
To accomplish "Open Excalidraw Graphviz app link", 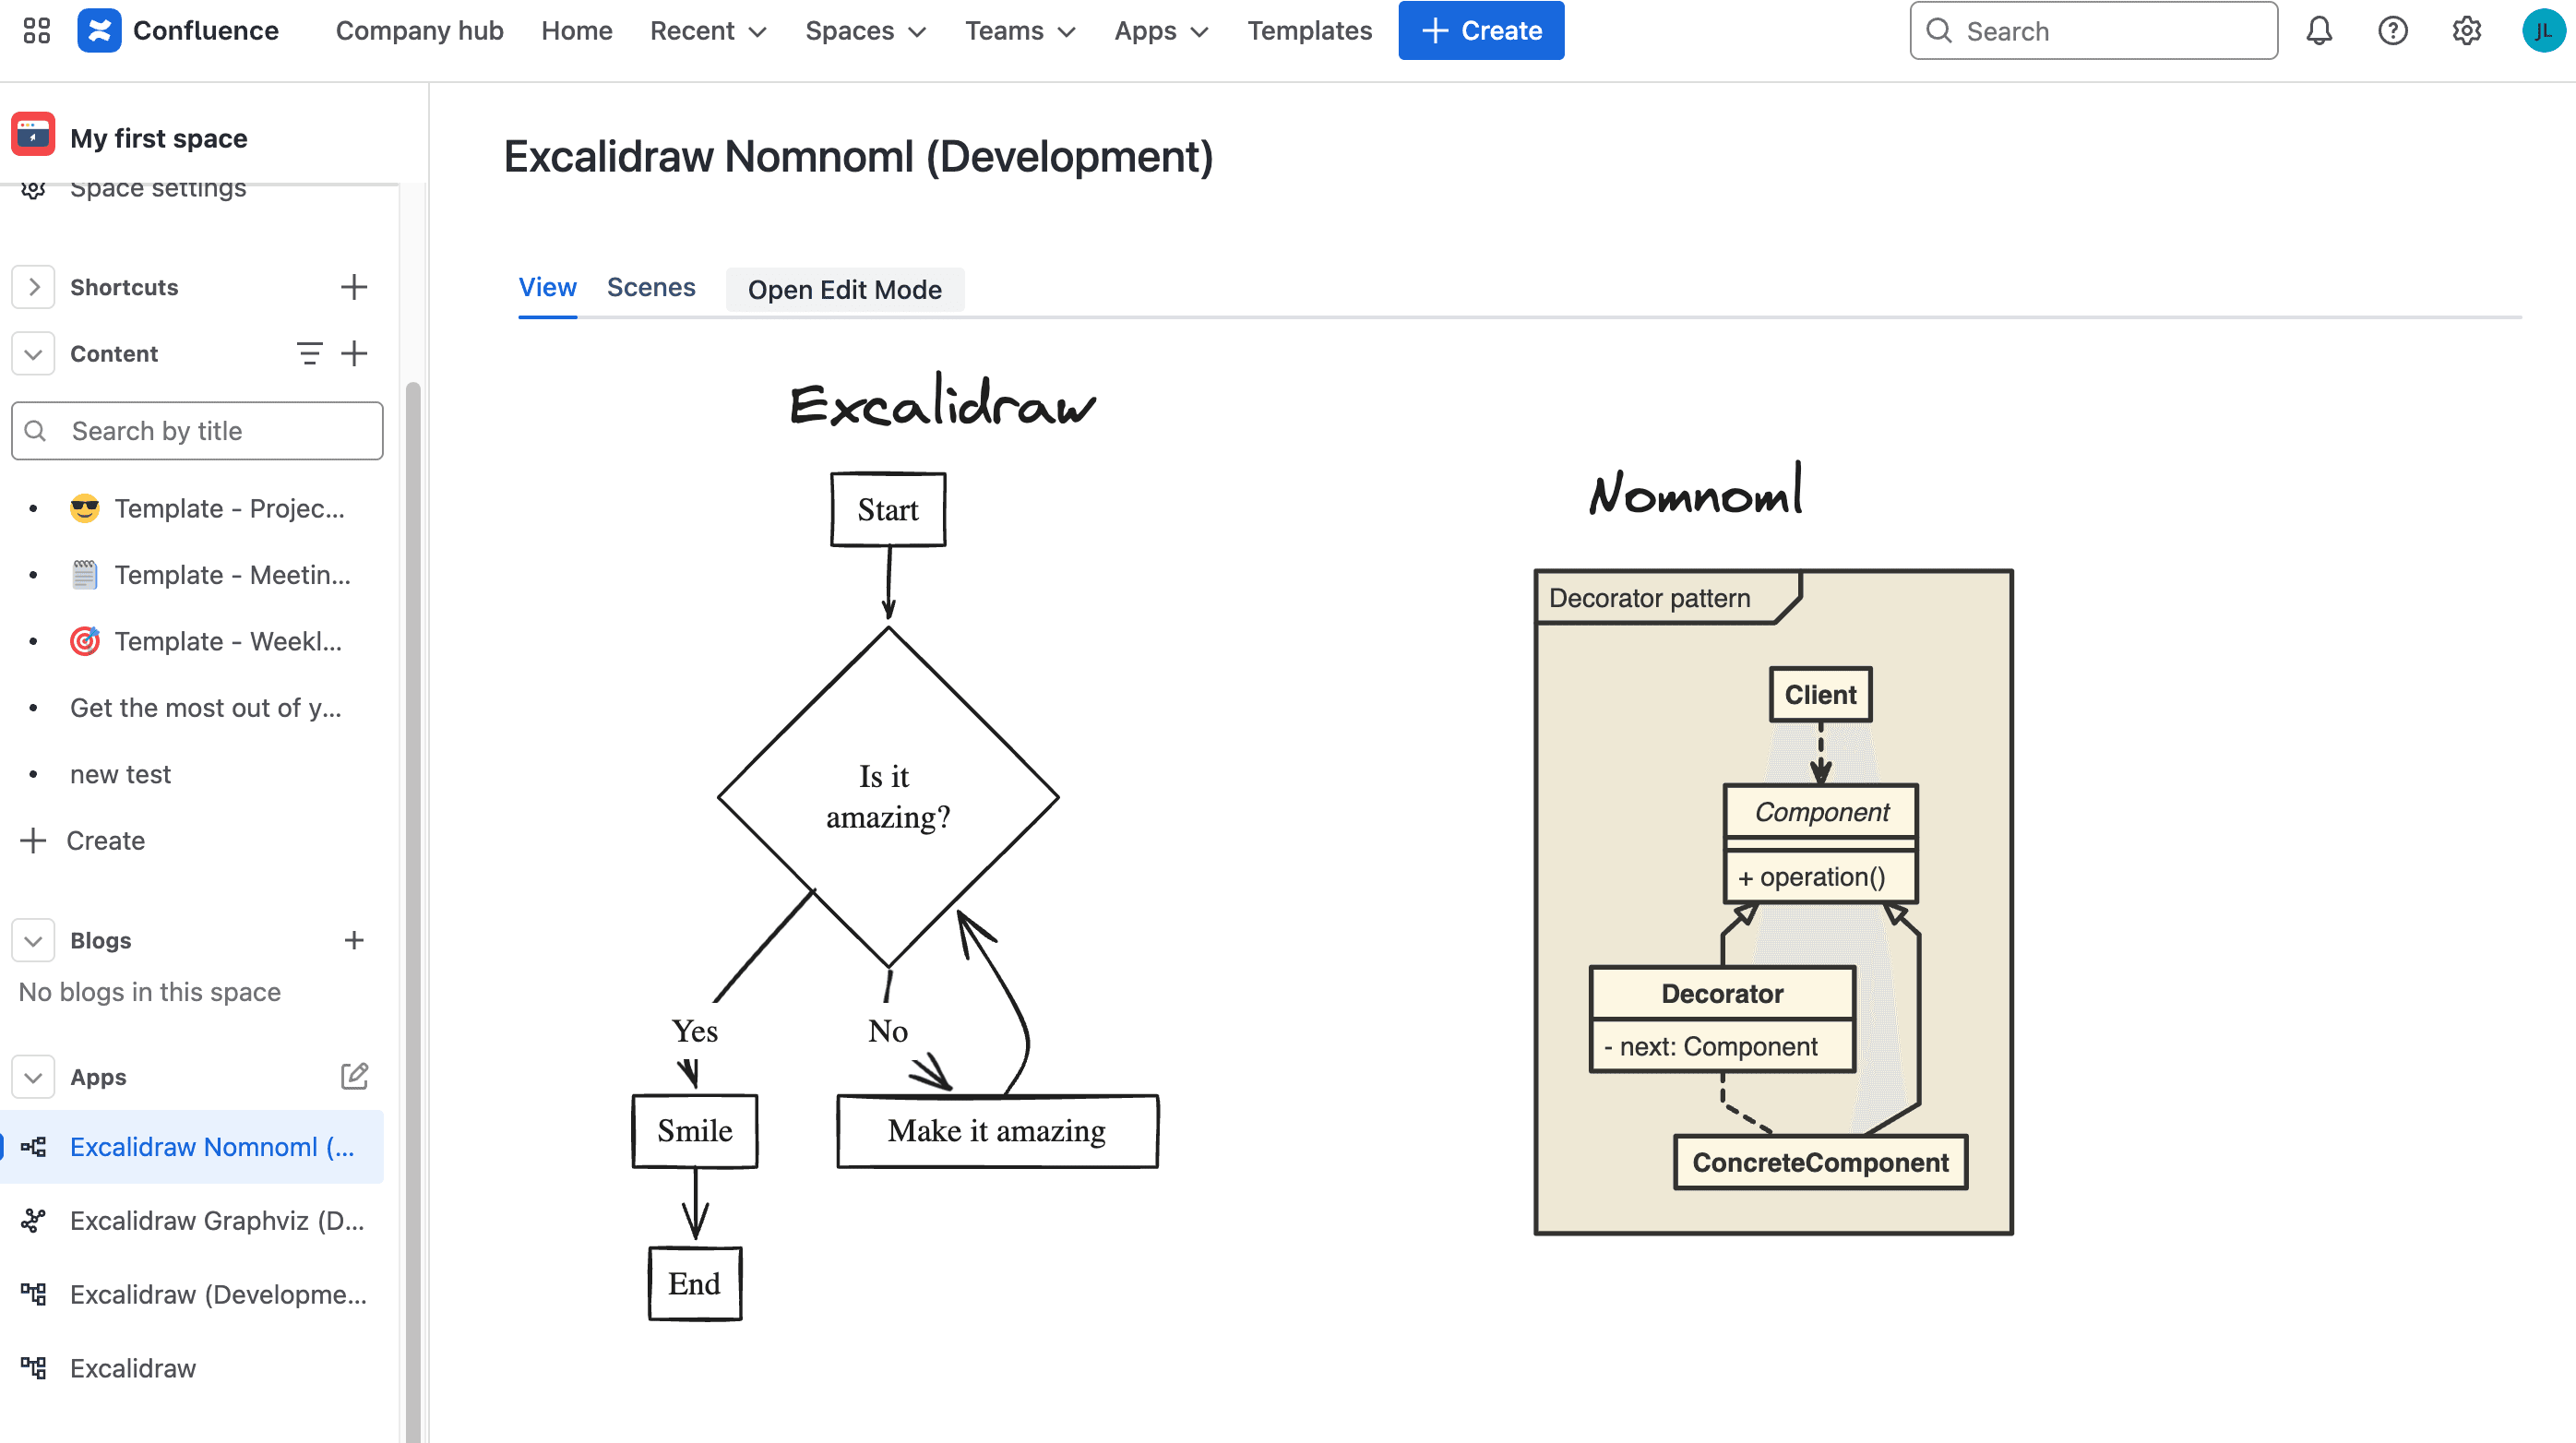I will pos(217,1221).
